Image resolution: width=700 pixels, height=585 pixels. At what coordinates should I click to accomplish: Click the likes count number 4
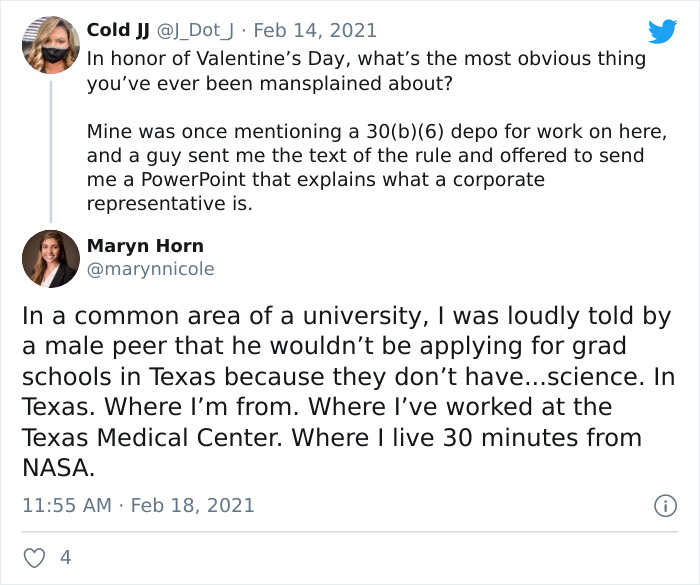pyautogui.click(x=66, y=558)
